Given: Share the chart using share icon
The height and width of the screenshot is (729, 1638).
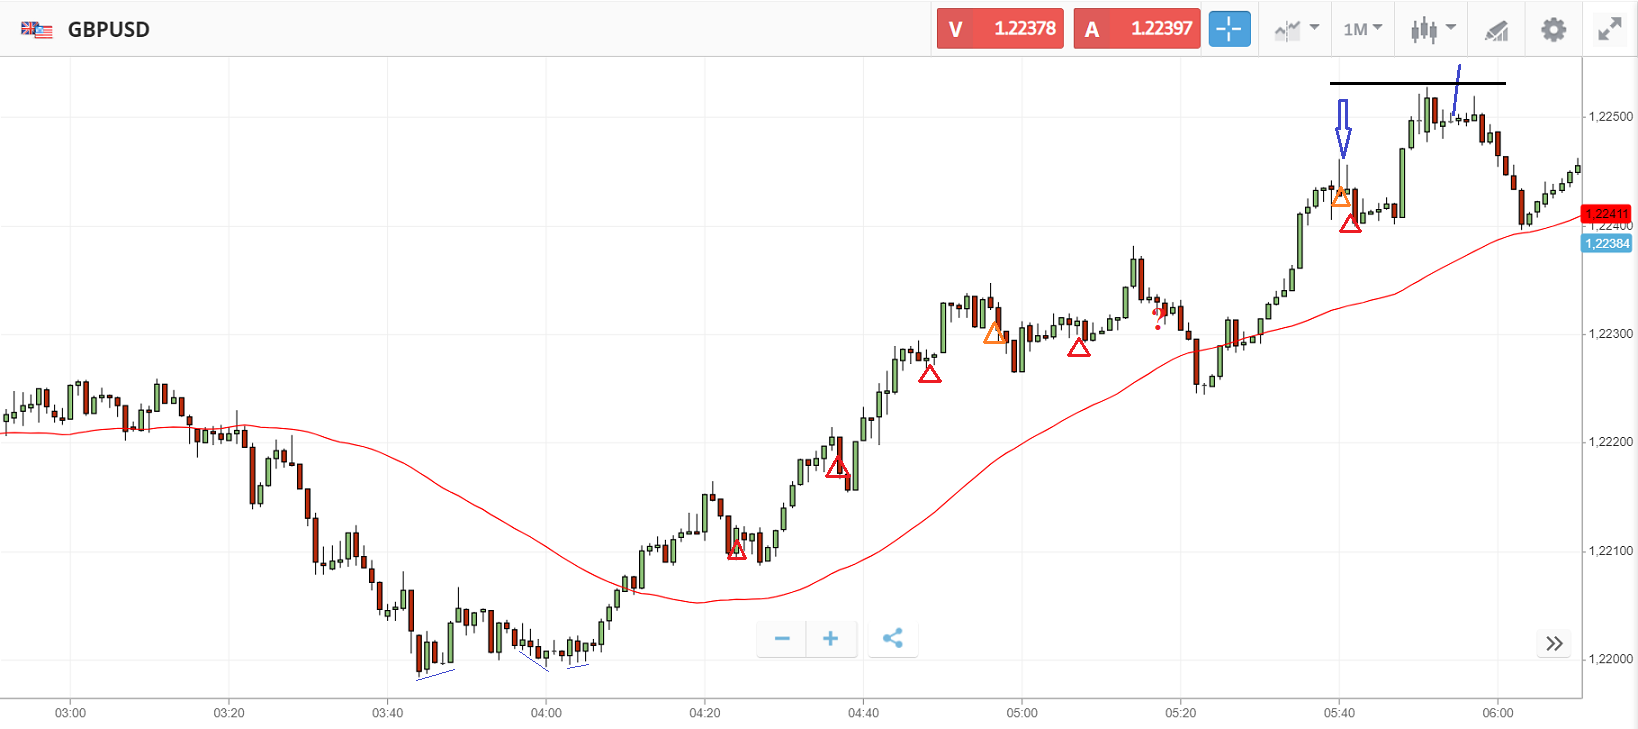Looking at the screenshot, I should 893,639.
